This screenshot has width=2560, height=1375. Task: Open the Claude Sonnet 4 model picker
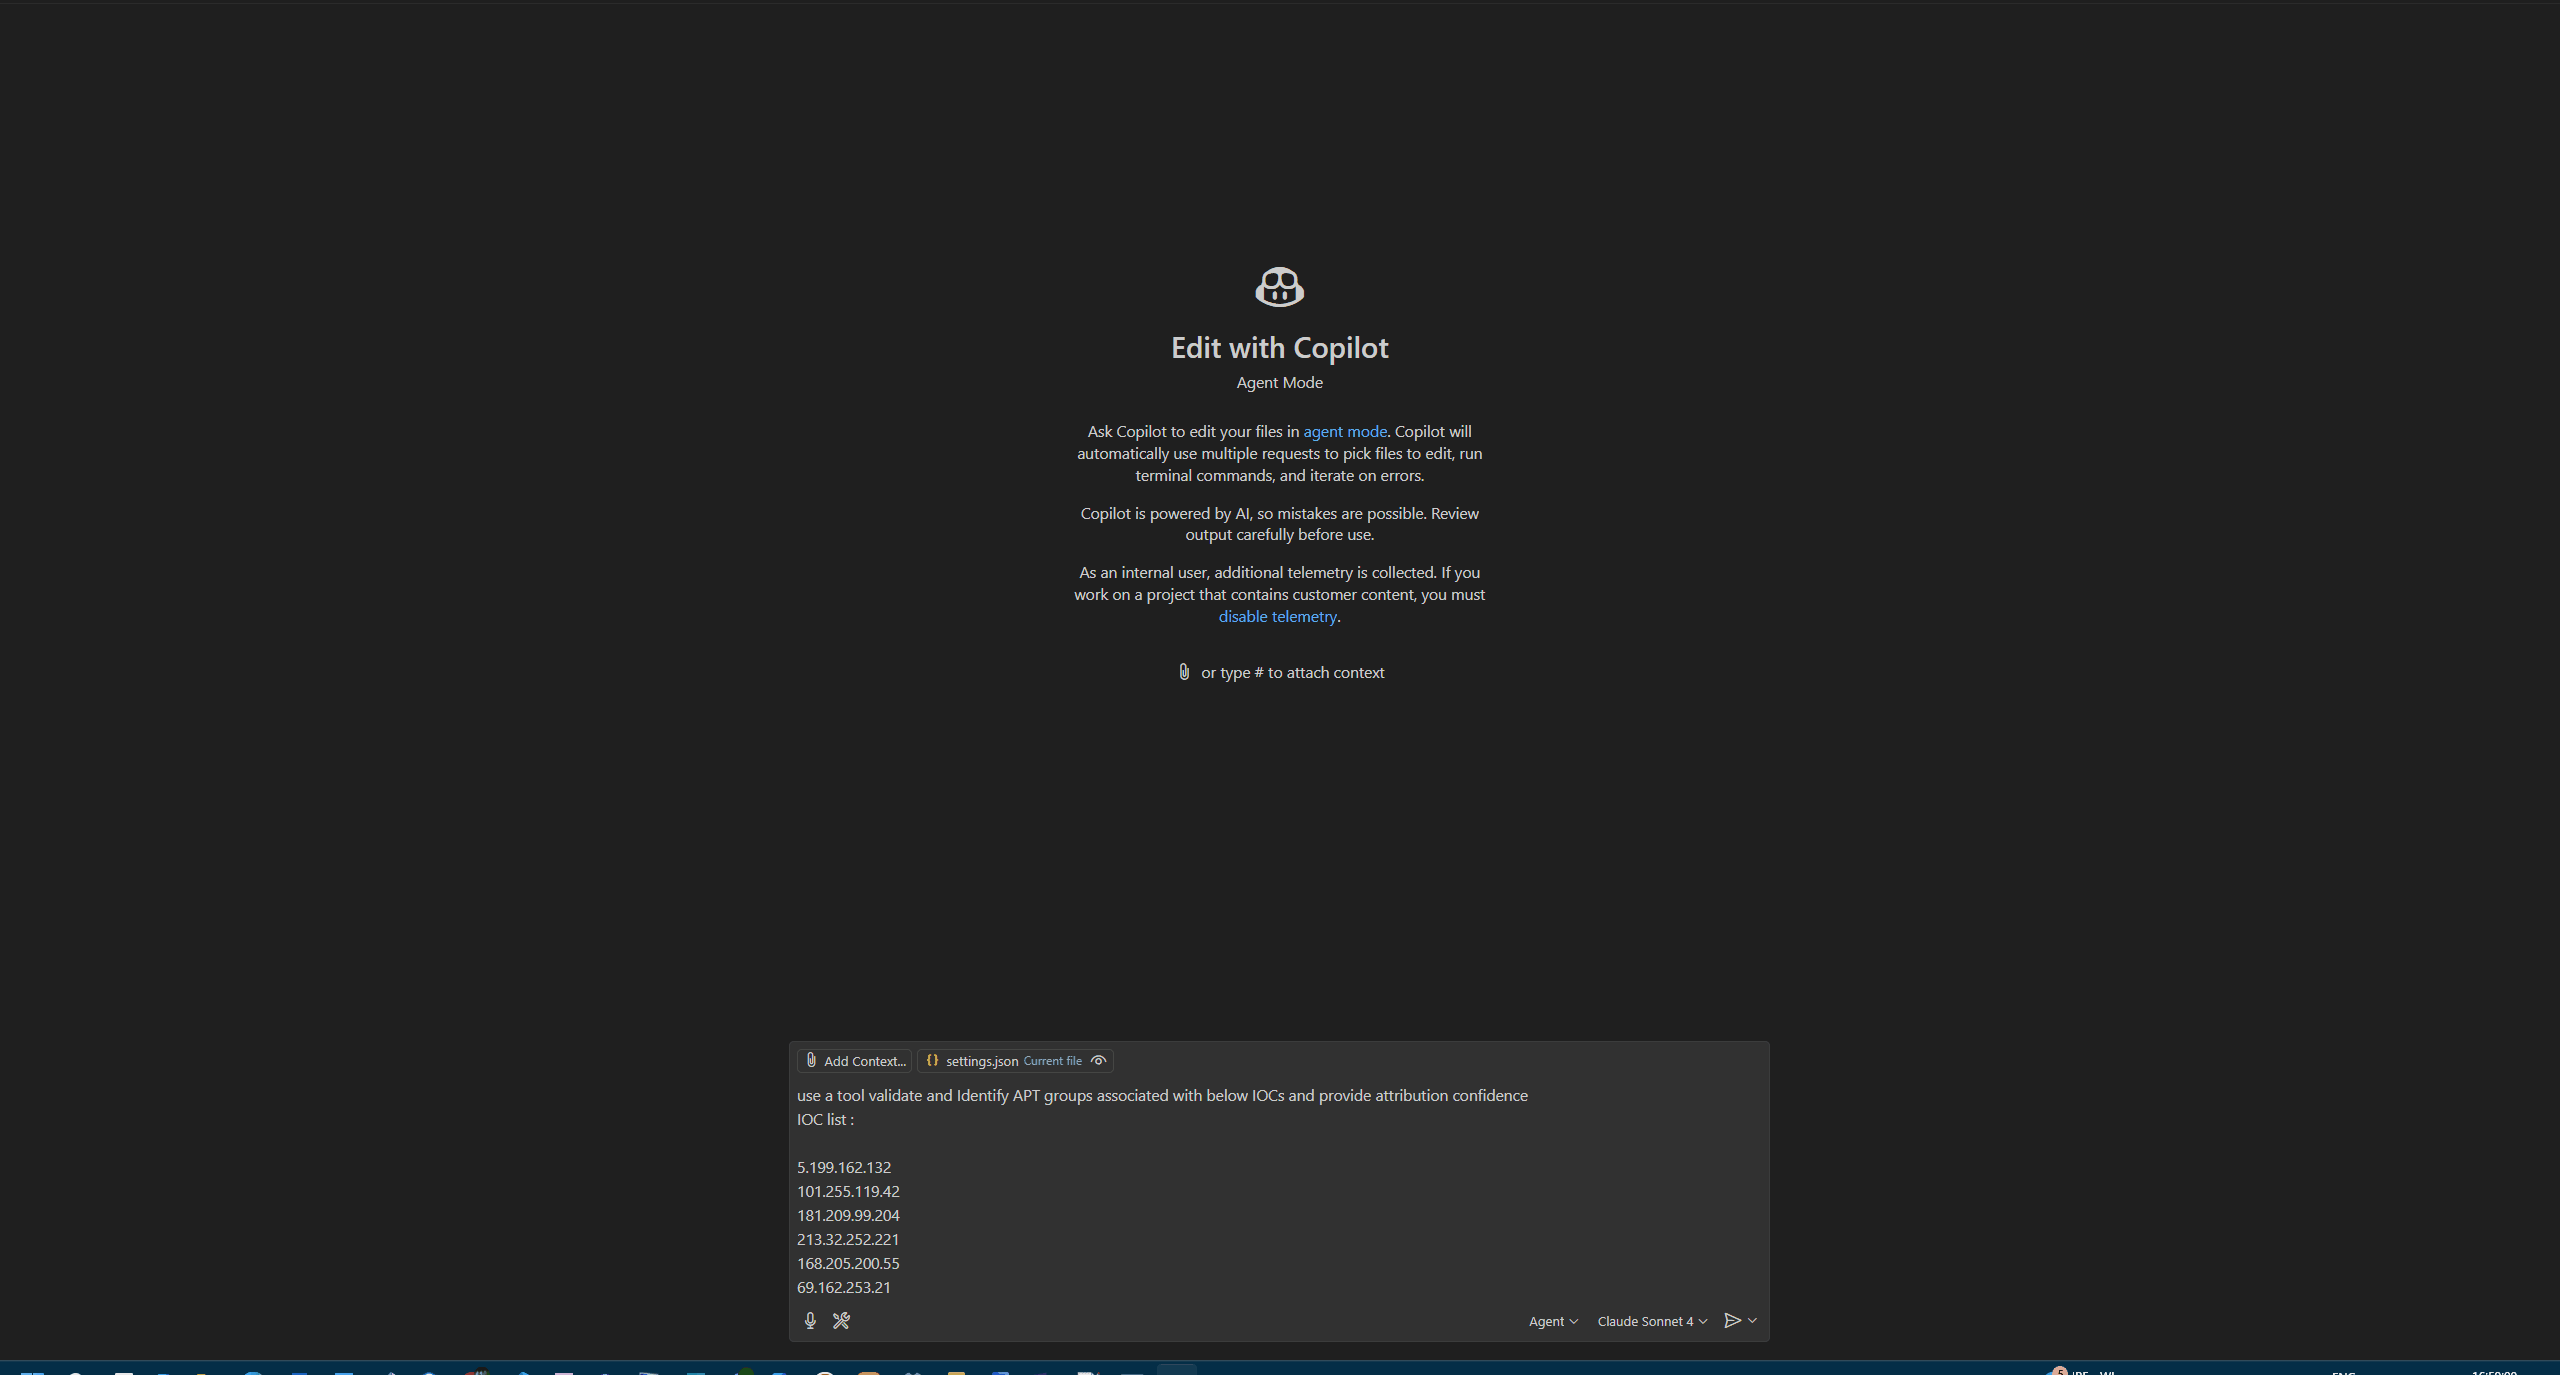pos(1651,1321)
